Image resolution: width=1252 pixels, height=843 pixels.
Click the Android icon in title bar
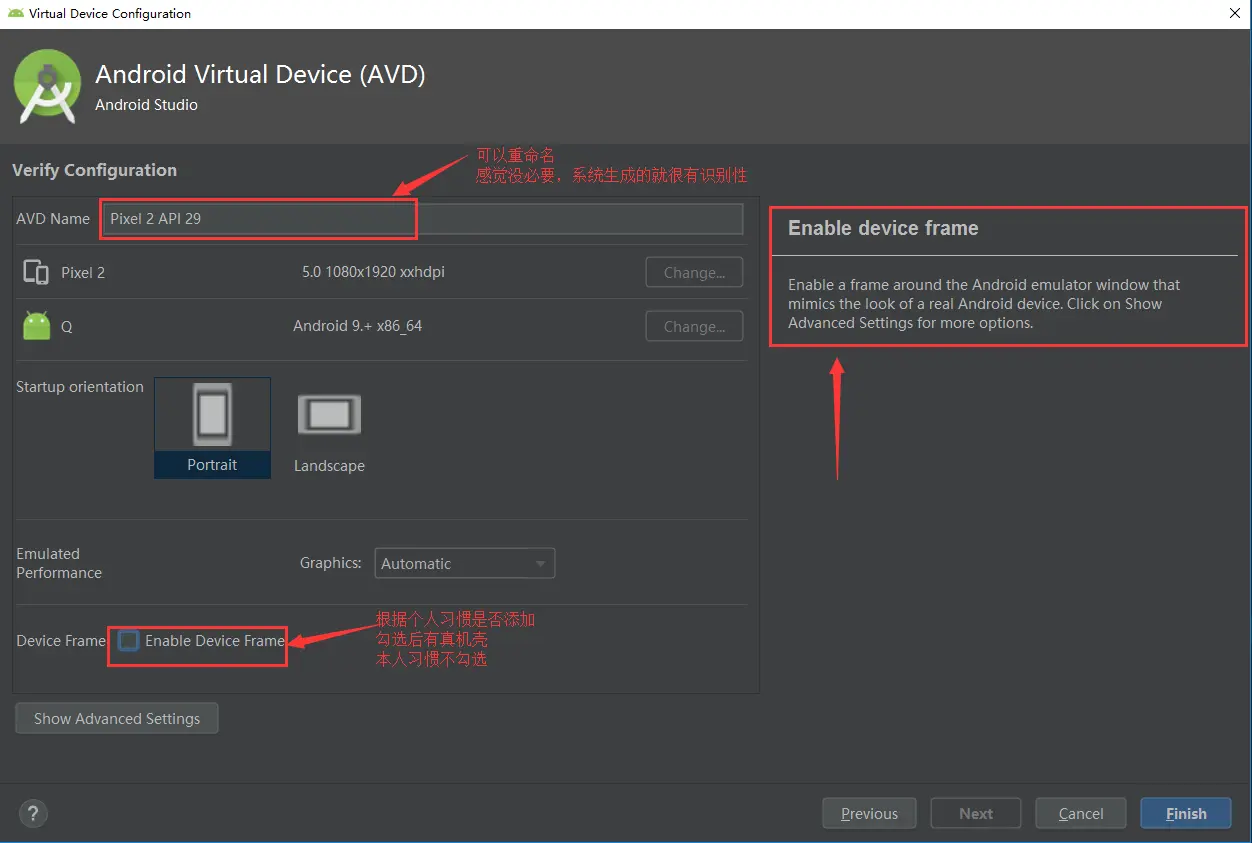16,13
